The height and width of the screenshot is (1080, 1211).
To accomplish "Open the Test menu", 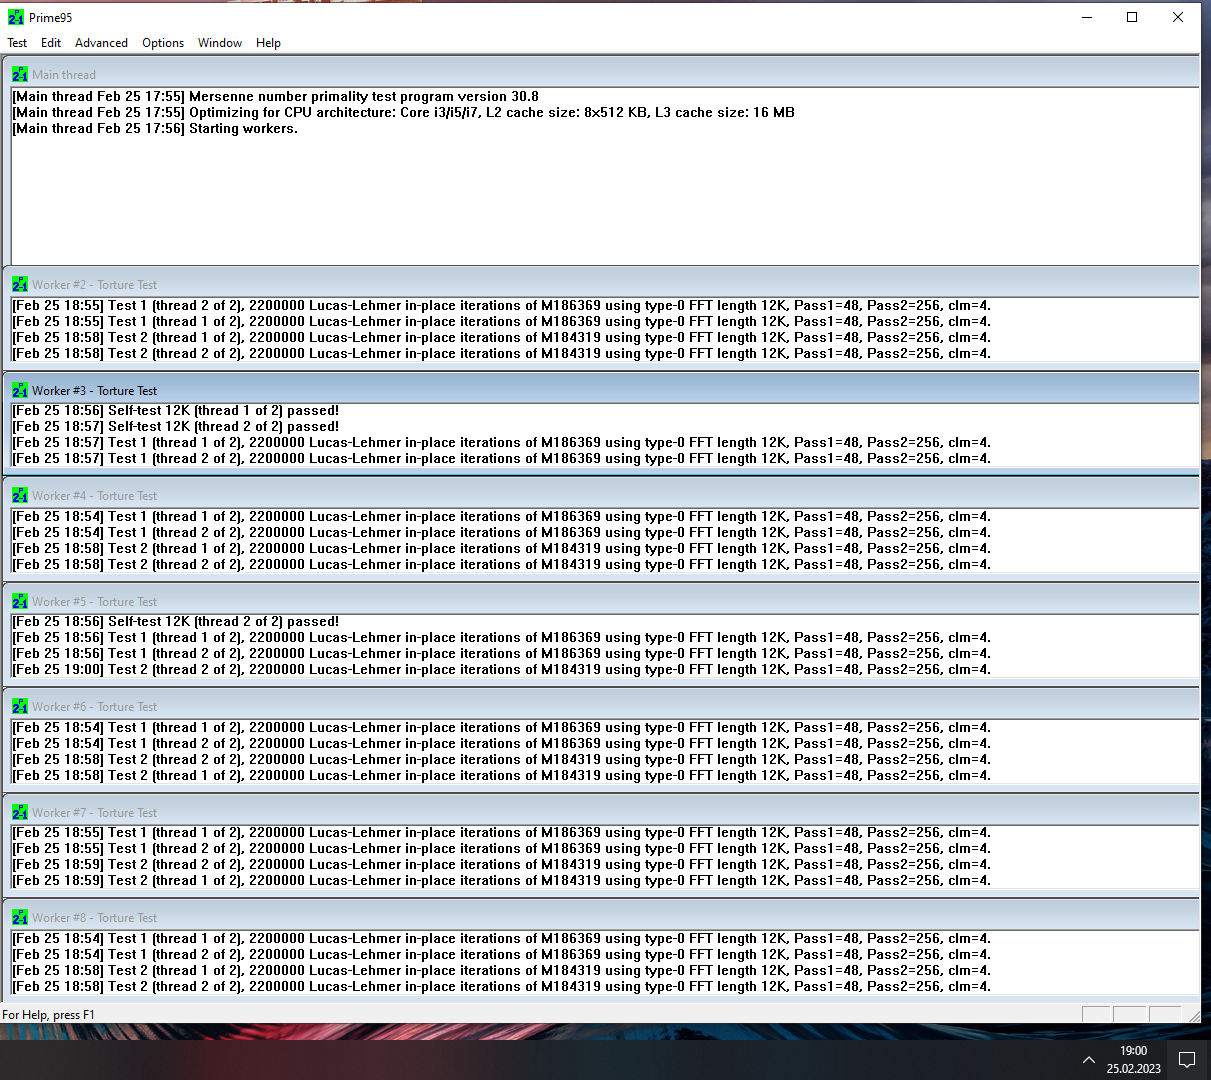I will click(x=17, y=43).
